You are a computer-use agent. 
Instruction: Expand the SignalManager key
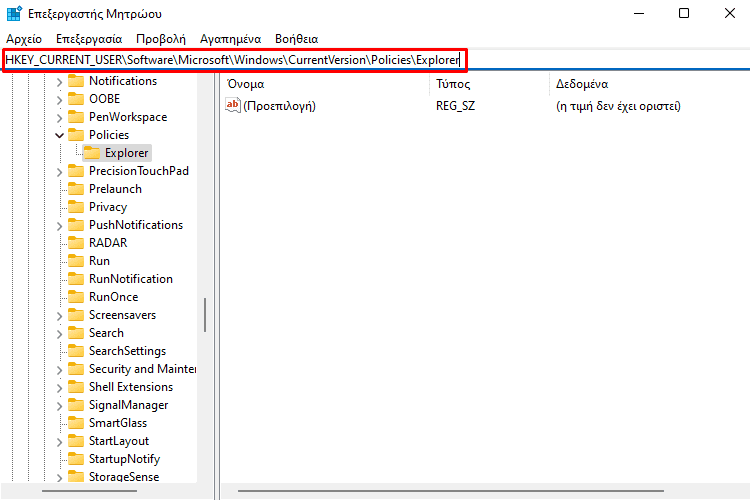pos(59,406)
